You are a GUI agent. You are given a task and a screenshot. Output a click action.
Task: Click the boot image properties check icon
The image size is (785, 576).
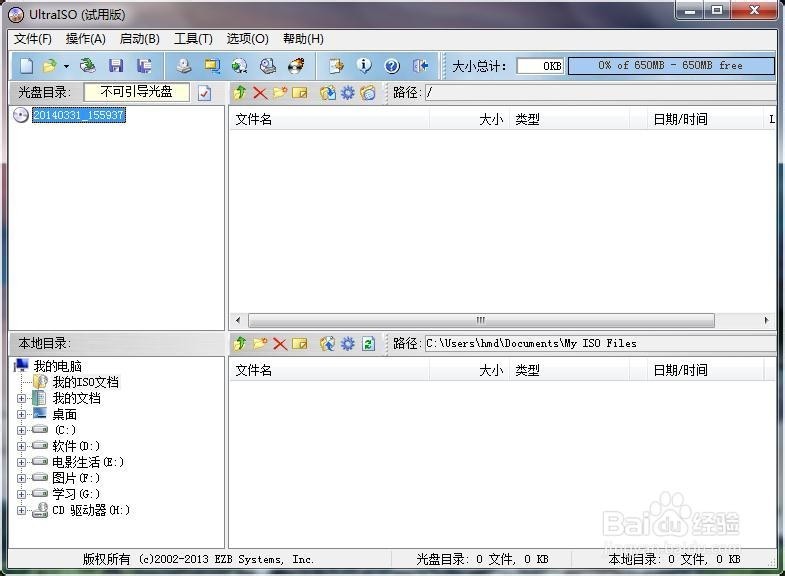pyautogui.click(x=204, y=93)
